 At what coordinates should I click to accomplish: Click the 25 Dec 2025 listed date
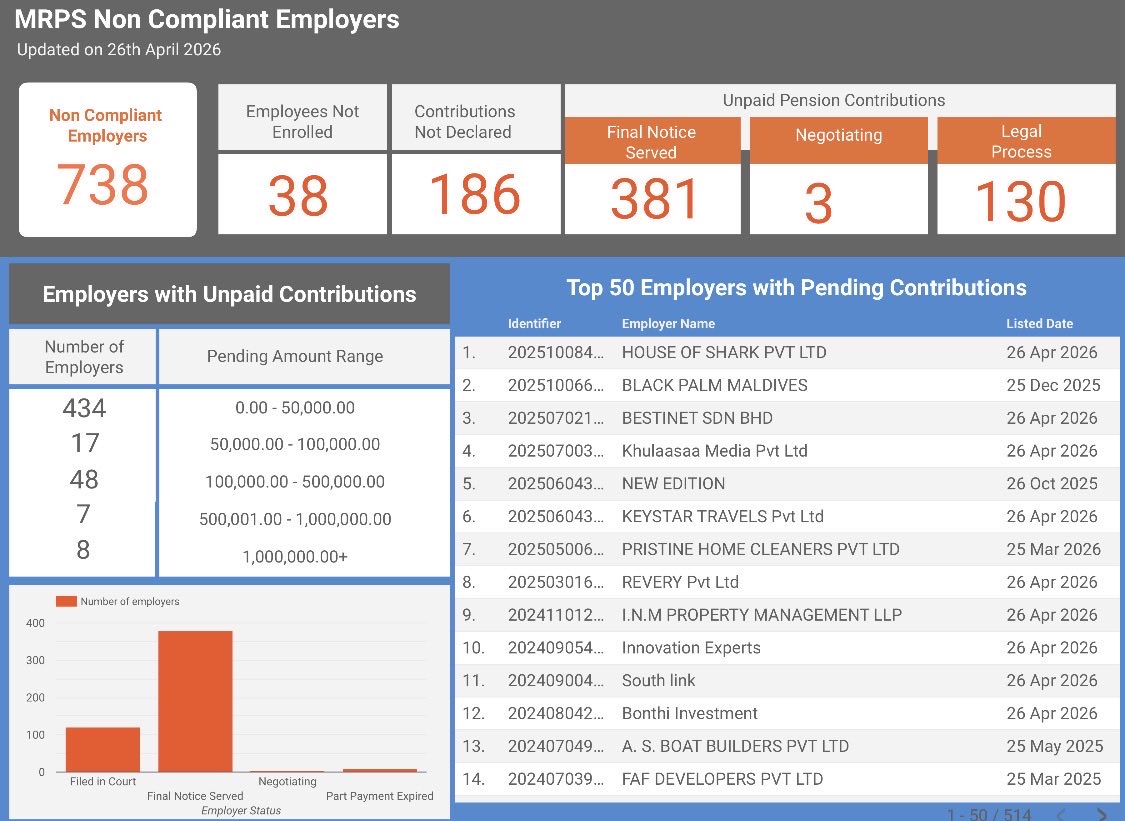[1053, 385]
